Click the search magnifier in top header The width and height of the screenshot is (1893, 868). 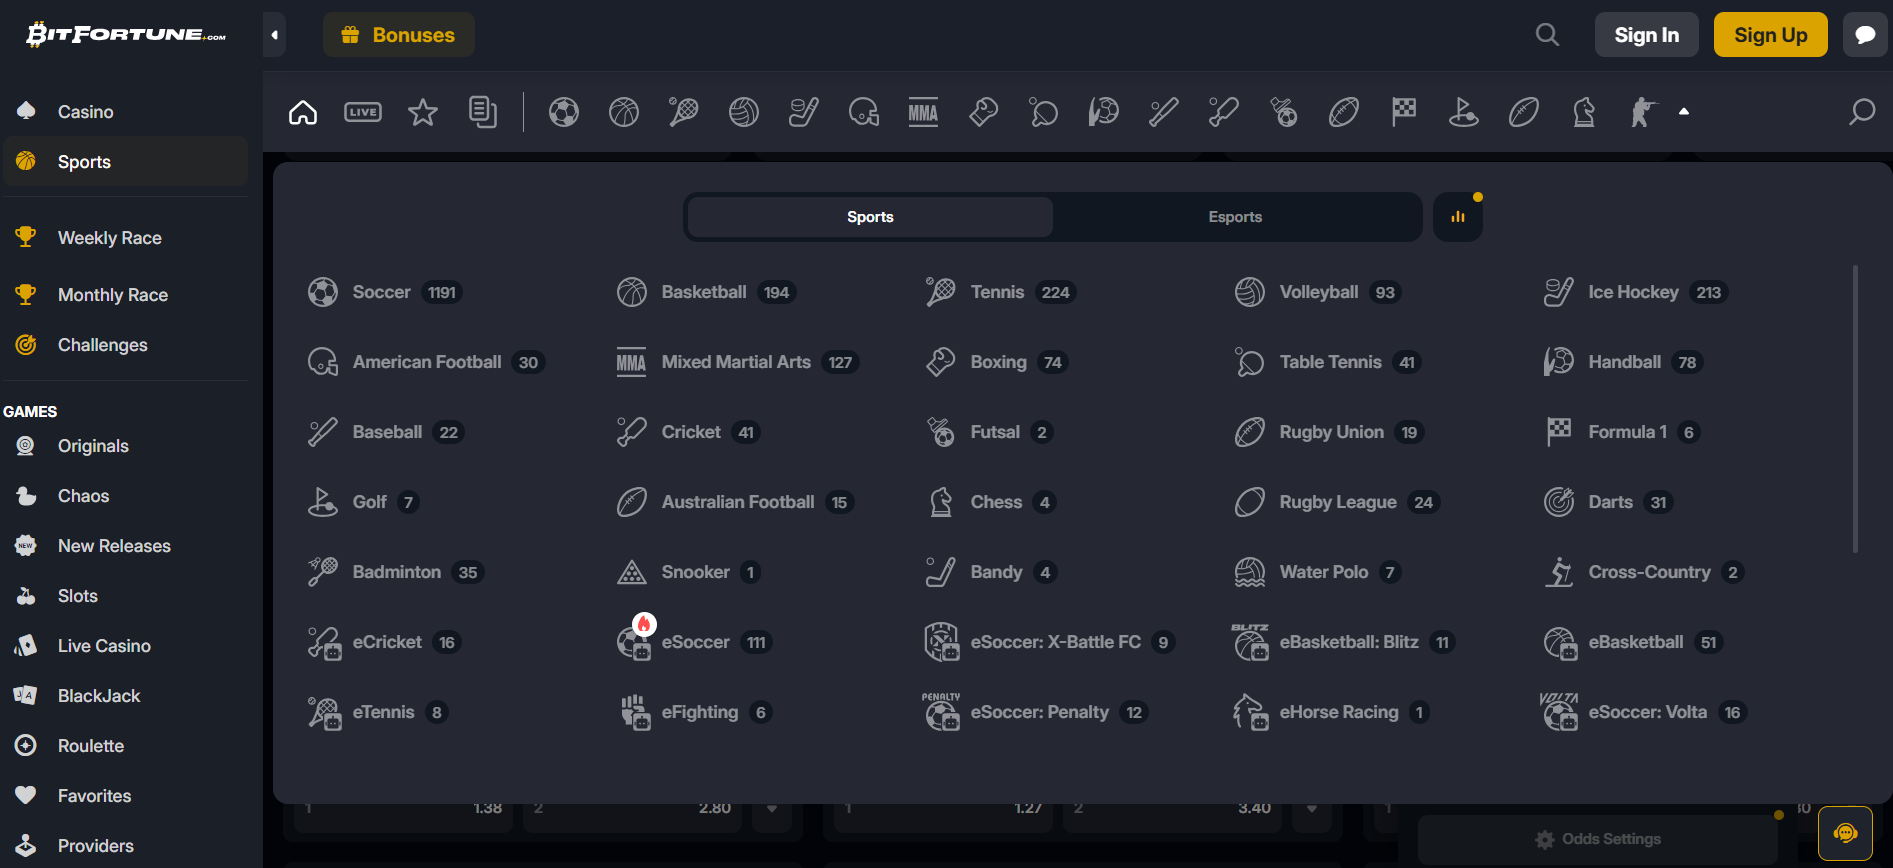(x=1547, y=35)
